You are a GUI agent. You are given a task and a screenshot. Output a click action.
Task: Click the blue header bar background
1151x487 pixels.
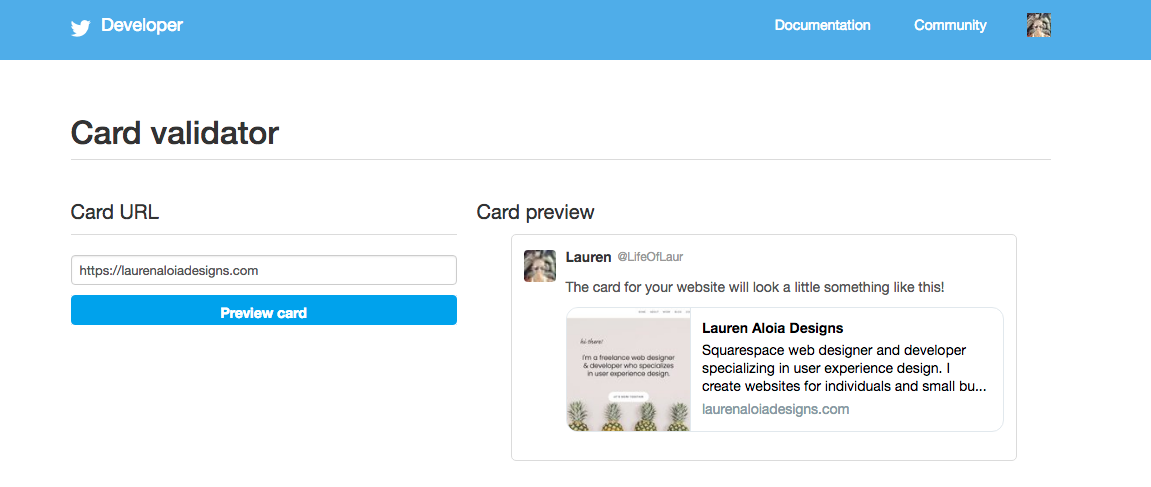[477, 29]
